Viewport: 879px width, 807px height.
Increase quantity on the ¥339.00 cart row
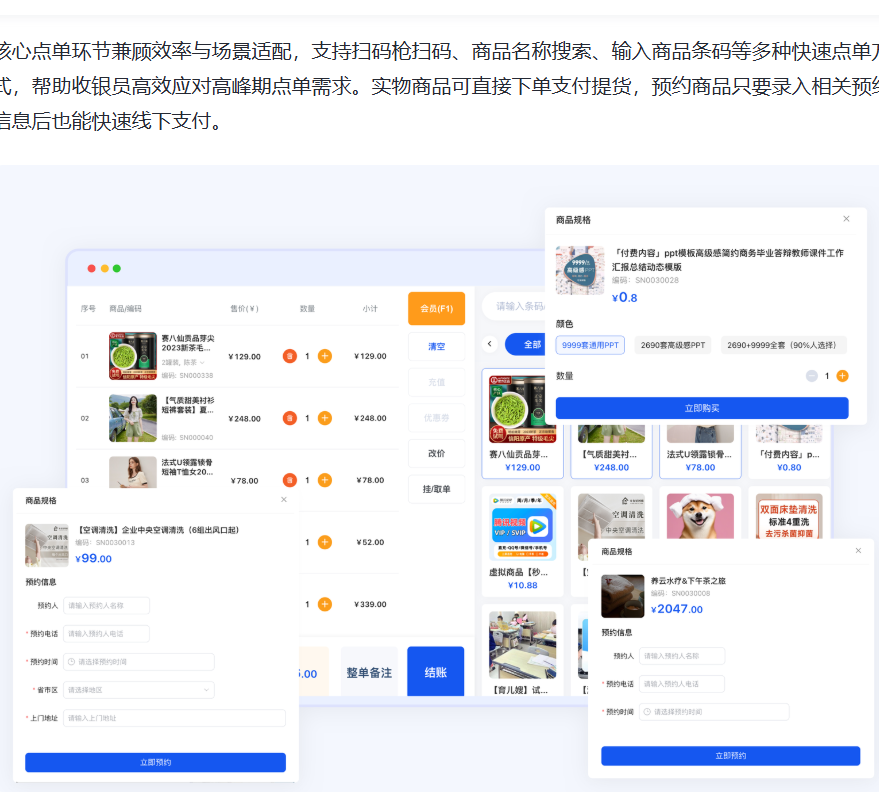tap(324, 604)
